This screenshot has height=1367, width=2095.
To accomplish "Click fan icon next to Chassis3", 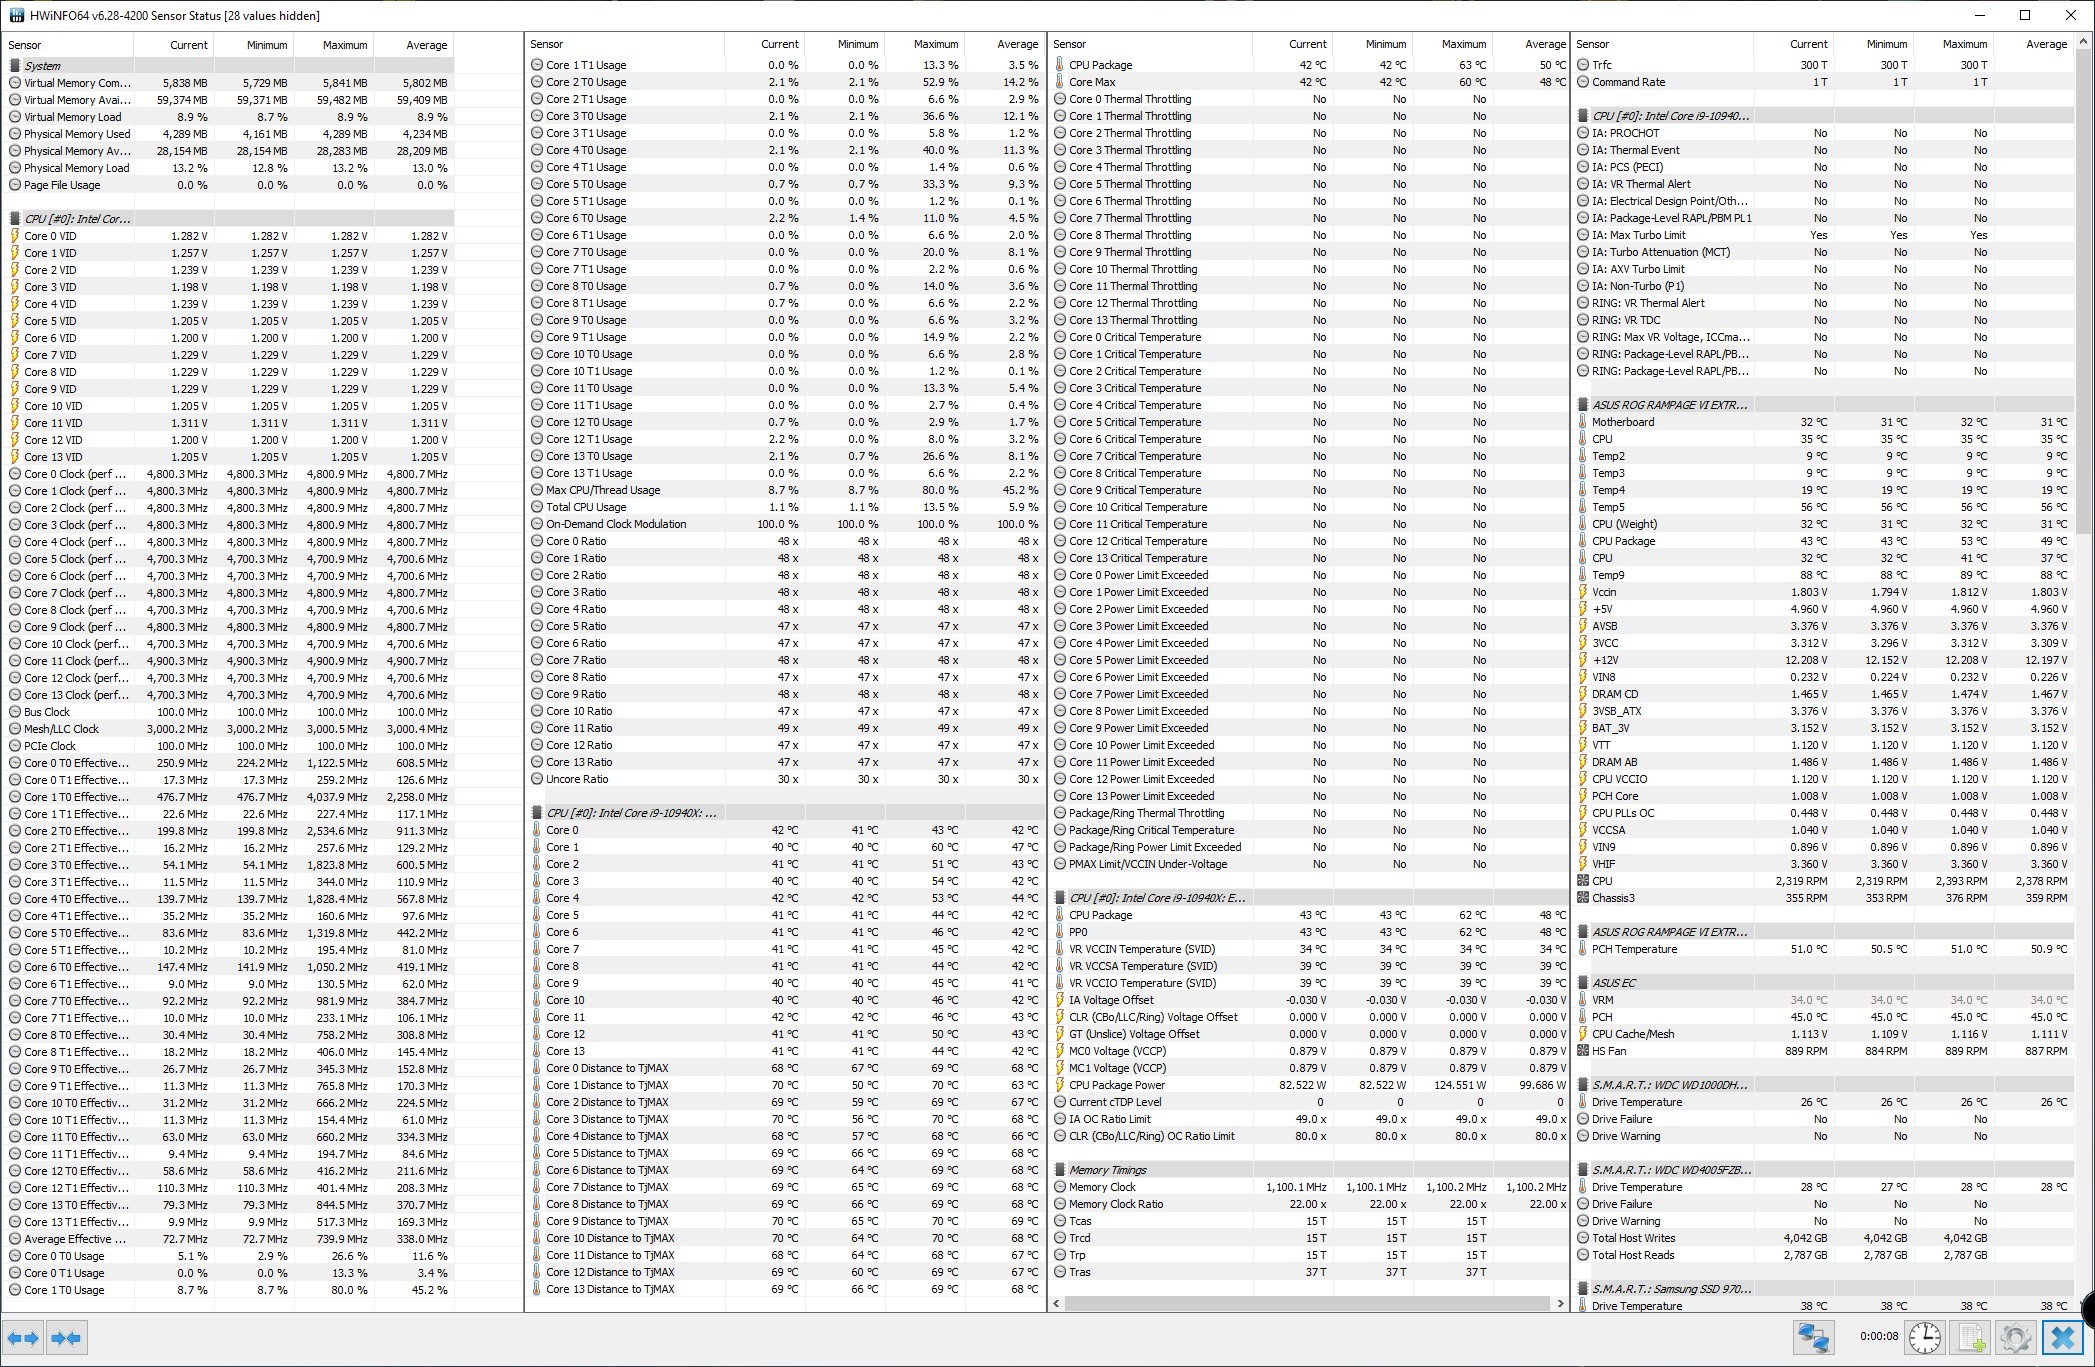I will [x=1583, y=898].
